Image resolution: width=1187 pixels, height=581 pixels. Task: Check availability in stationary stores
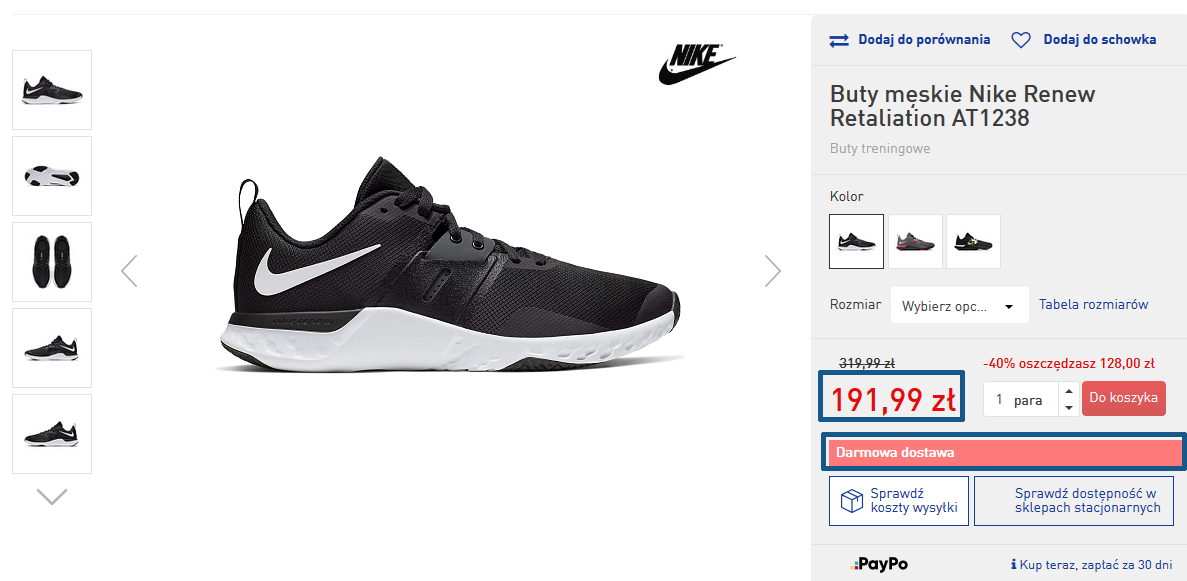click(x=1087, y=500)
